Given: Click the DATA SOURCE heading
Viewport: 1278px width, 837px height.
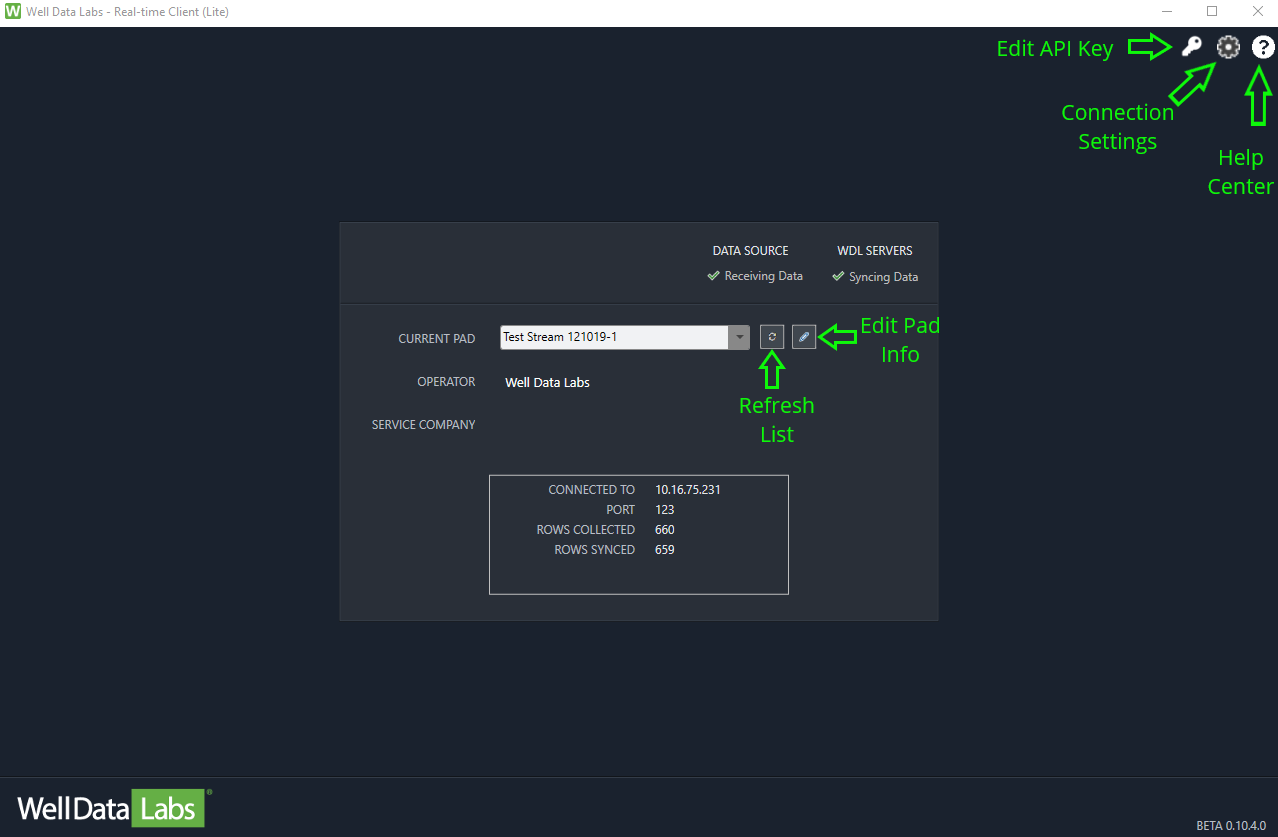Looking at the screenshot, I should pos(750,251).
